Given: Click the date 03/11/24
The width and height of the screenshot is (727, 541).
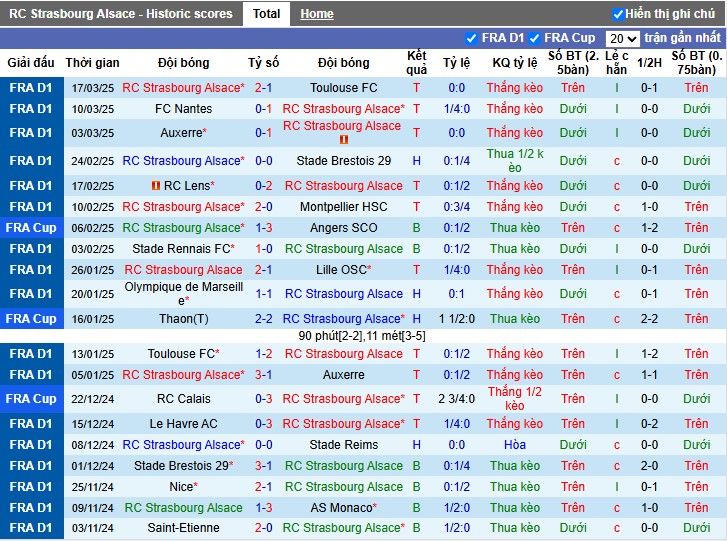Looking at the screenshot, I should click(93, 528).
